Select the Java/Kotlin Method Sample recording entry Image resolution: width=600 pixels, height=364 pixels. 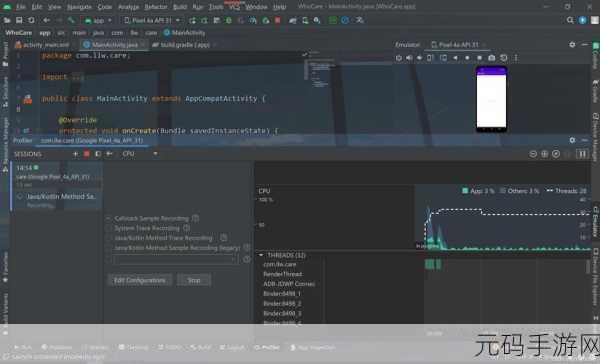(57, 200)
